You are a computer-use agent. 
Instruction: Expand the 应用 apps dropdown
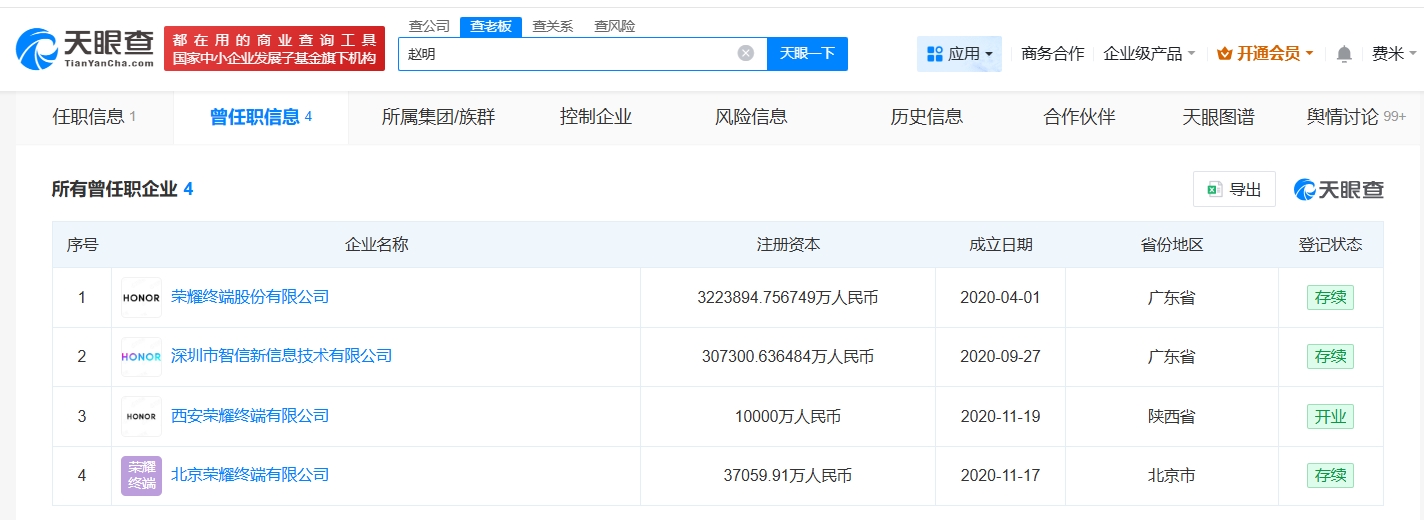[959, 54]
